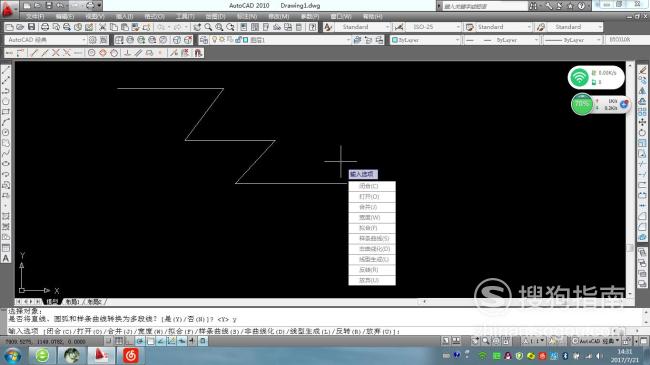The width and height of the screenshot is (650, 365).
Task: Toggle Snap Mode in status bar
Action: (x=108, y=341)
